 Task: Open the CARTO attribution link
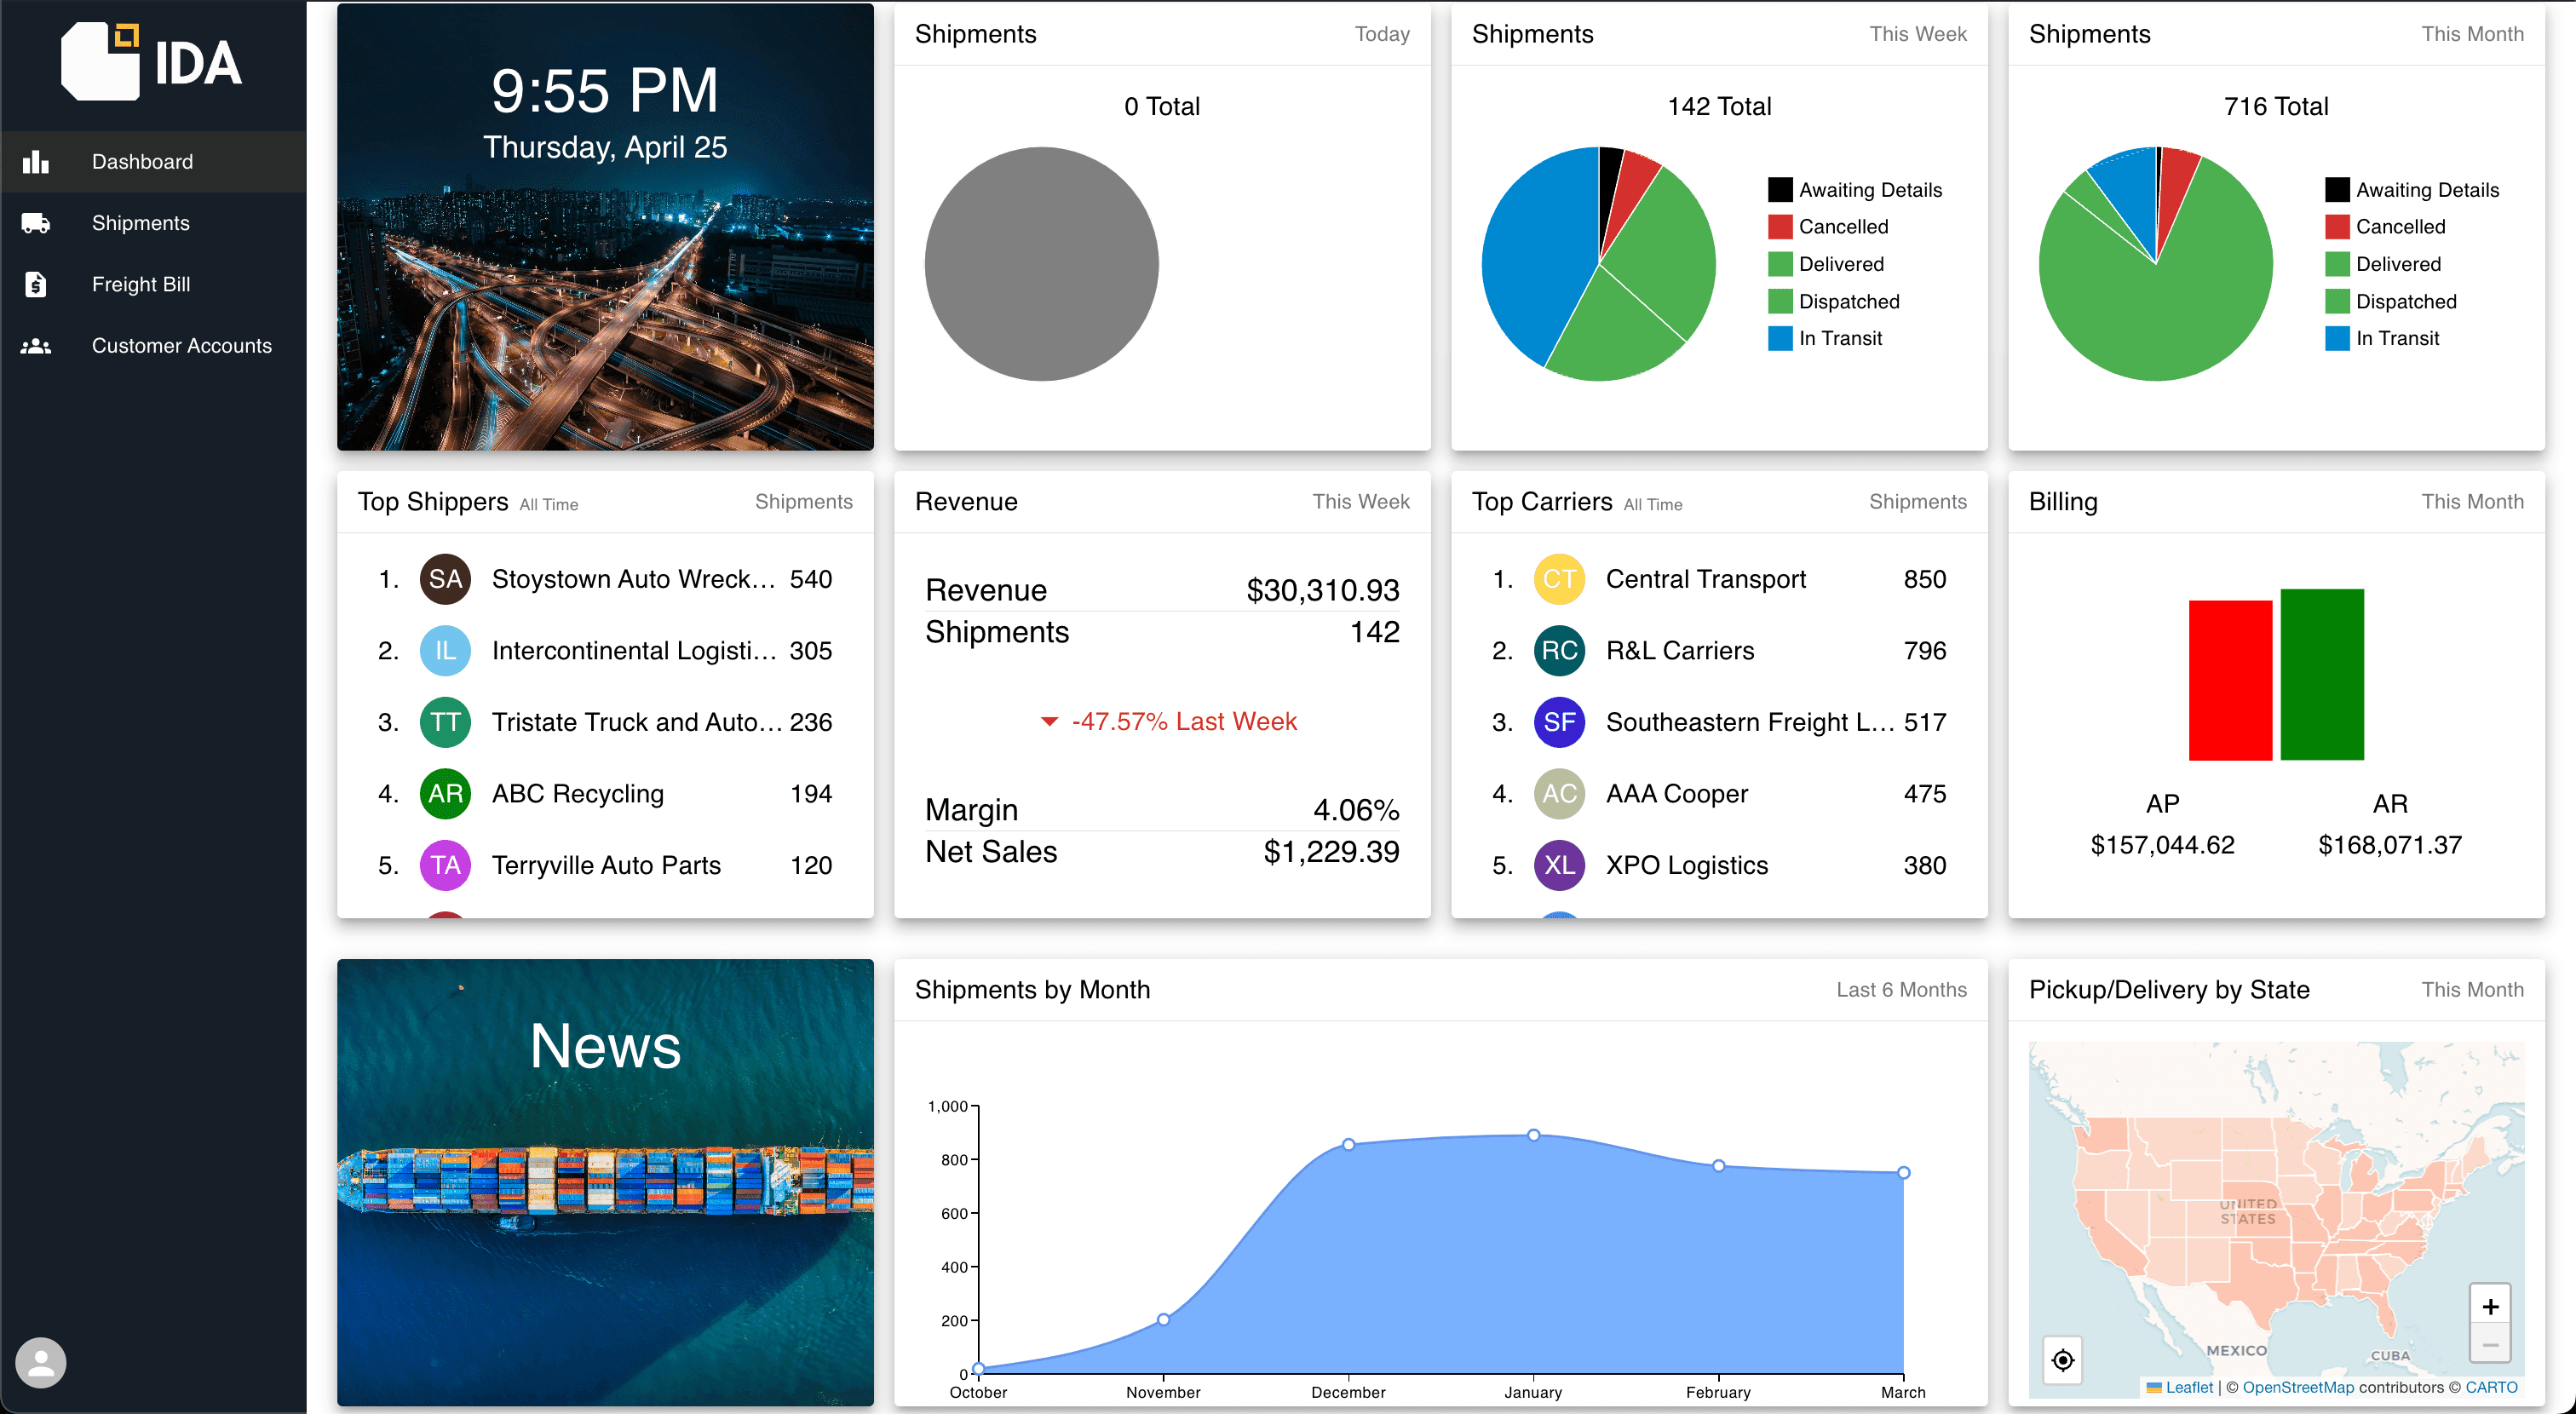pyautogui.click(x=2491, y=1387)
